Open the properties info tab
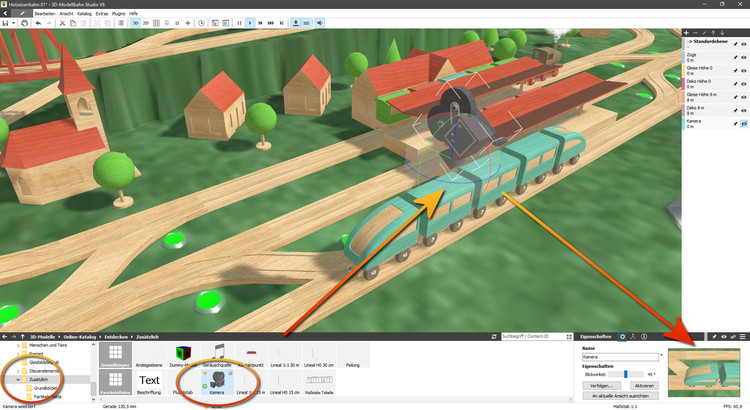The width and height of the screenshot is (750, 410). (644, 337)
